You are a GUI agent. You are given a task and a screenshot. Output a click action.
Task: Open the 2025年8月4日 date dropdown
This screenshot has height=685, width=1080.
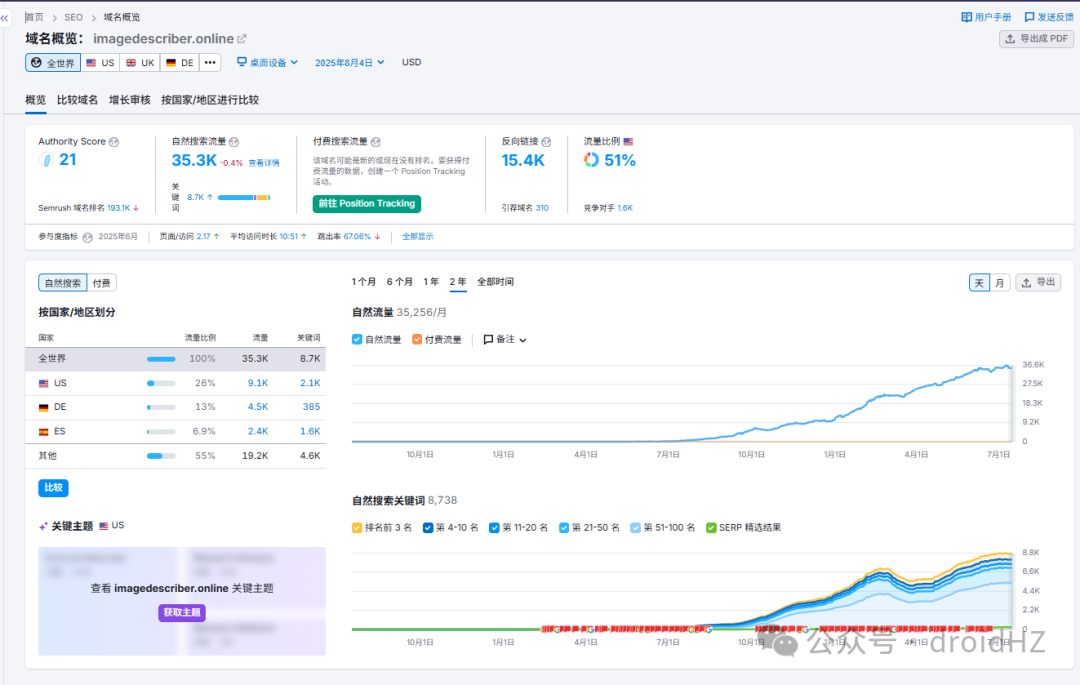point(349,63)
